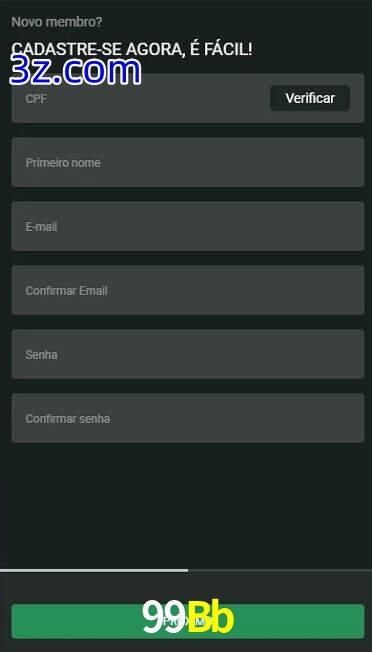
Task: Focus the Senha password field
Action: (188, 354)
